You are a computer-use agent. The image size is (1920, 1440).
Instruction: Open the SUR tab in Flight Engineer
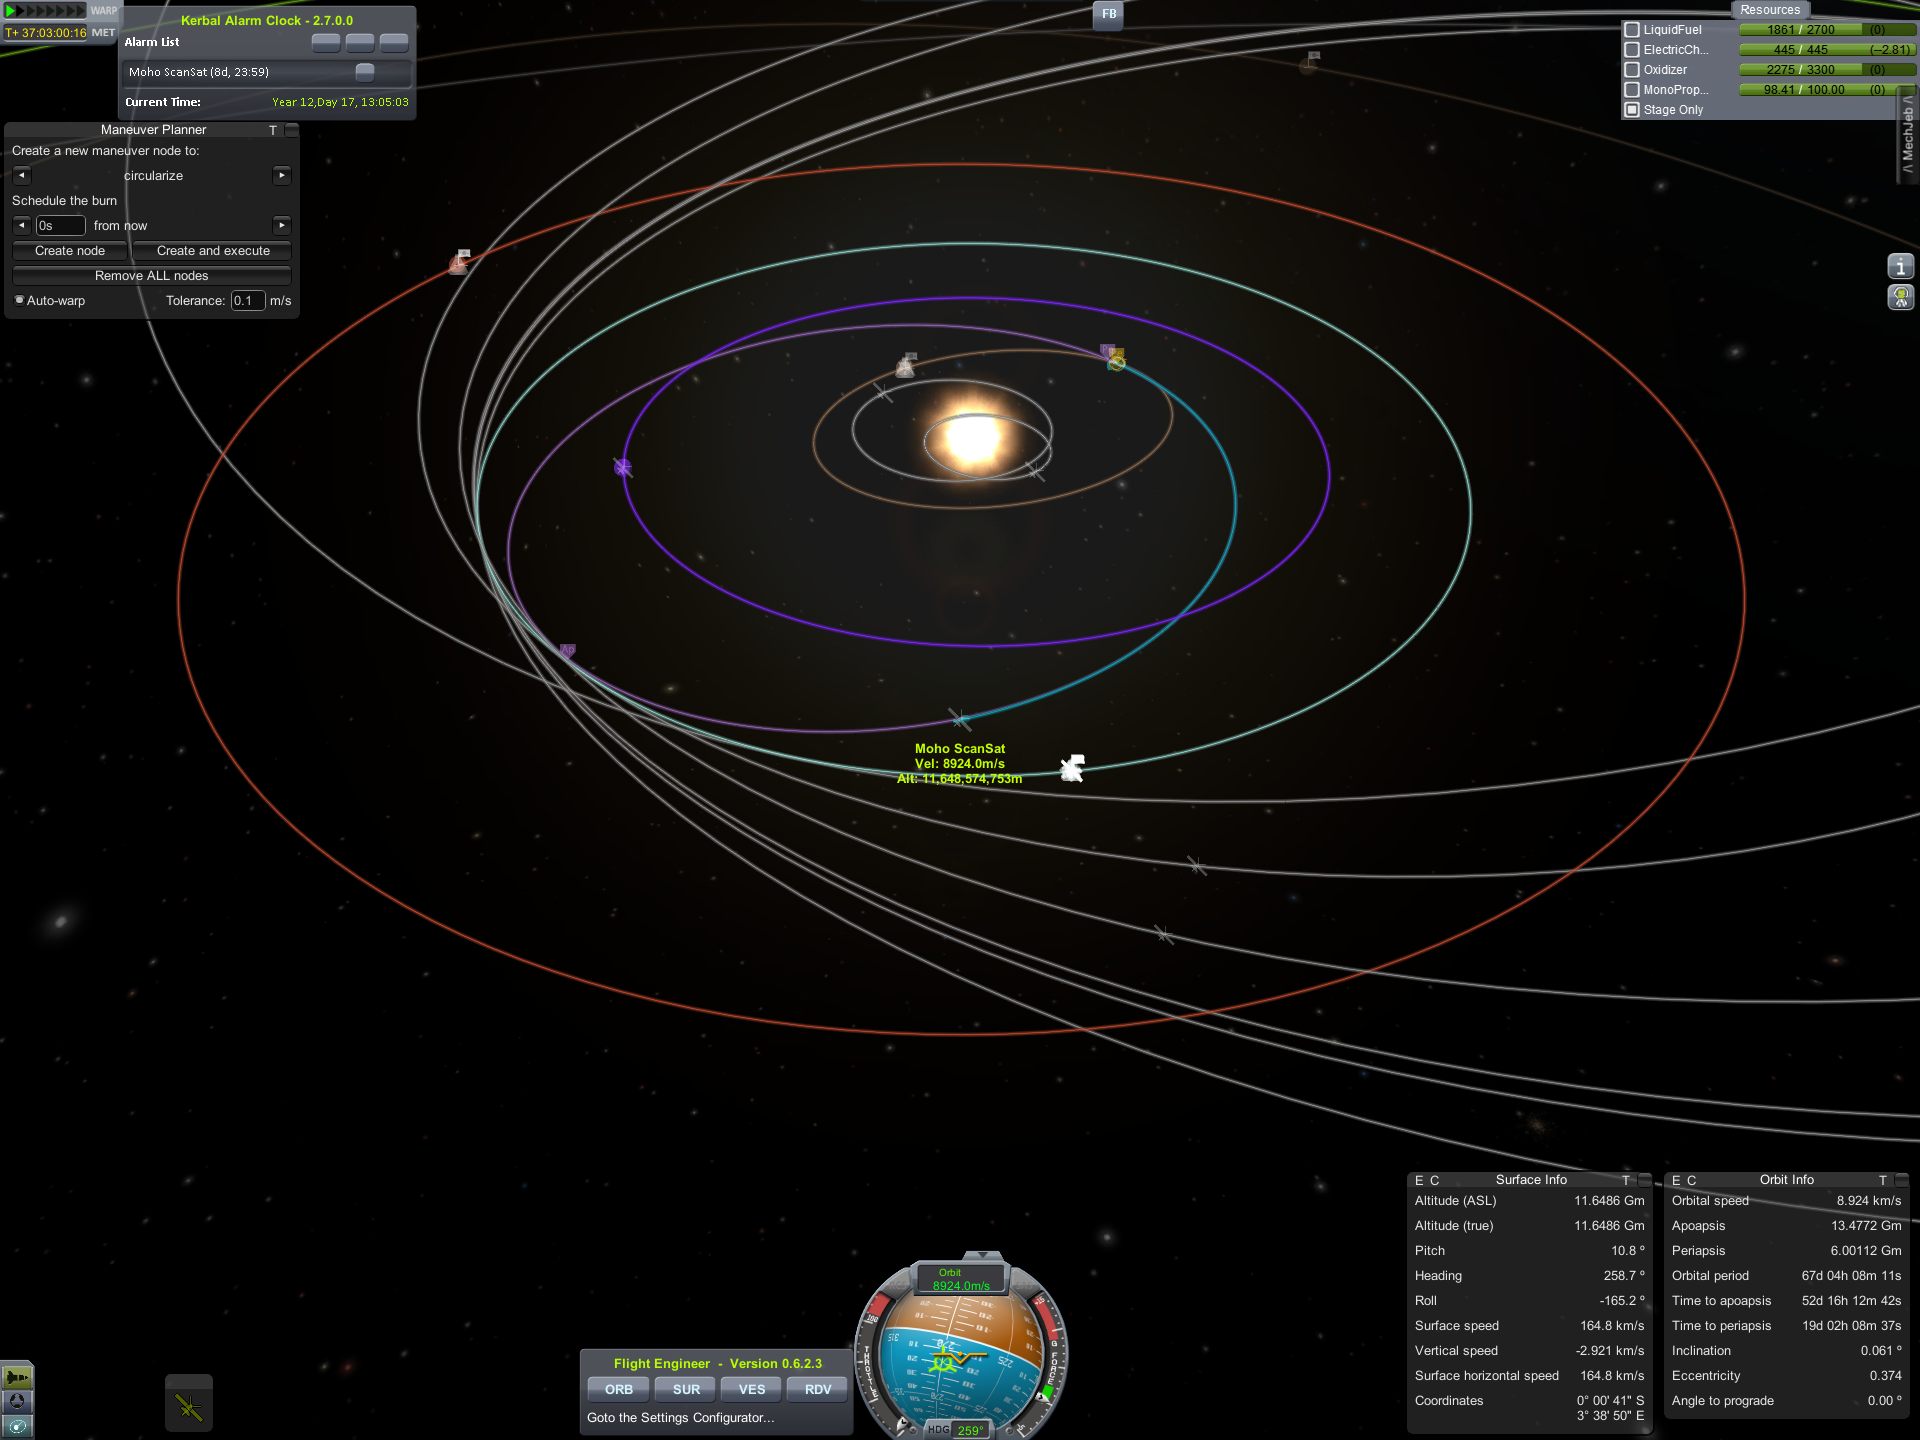click(686, 1389)
